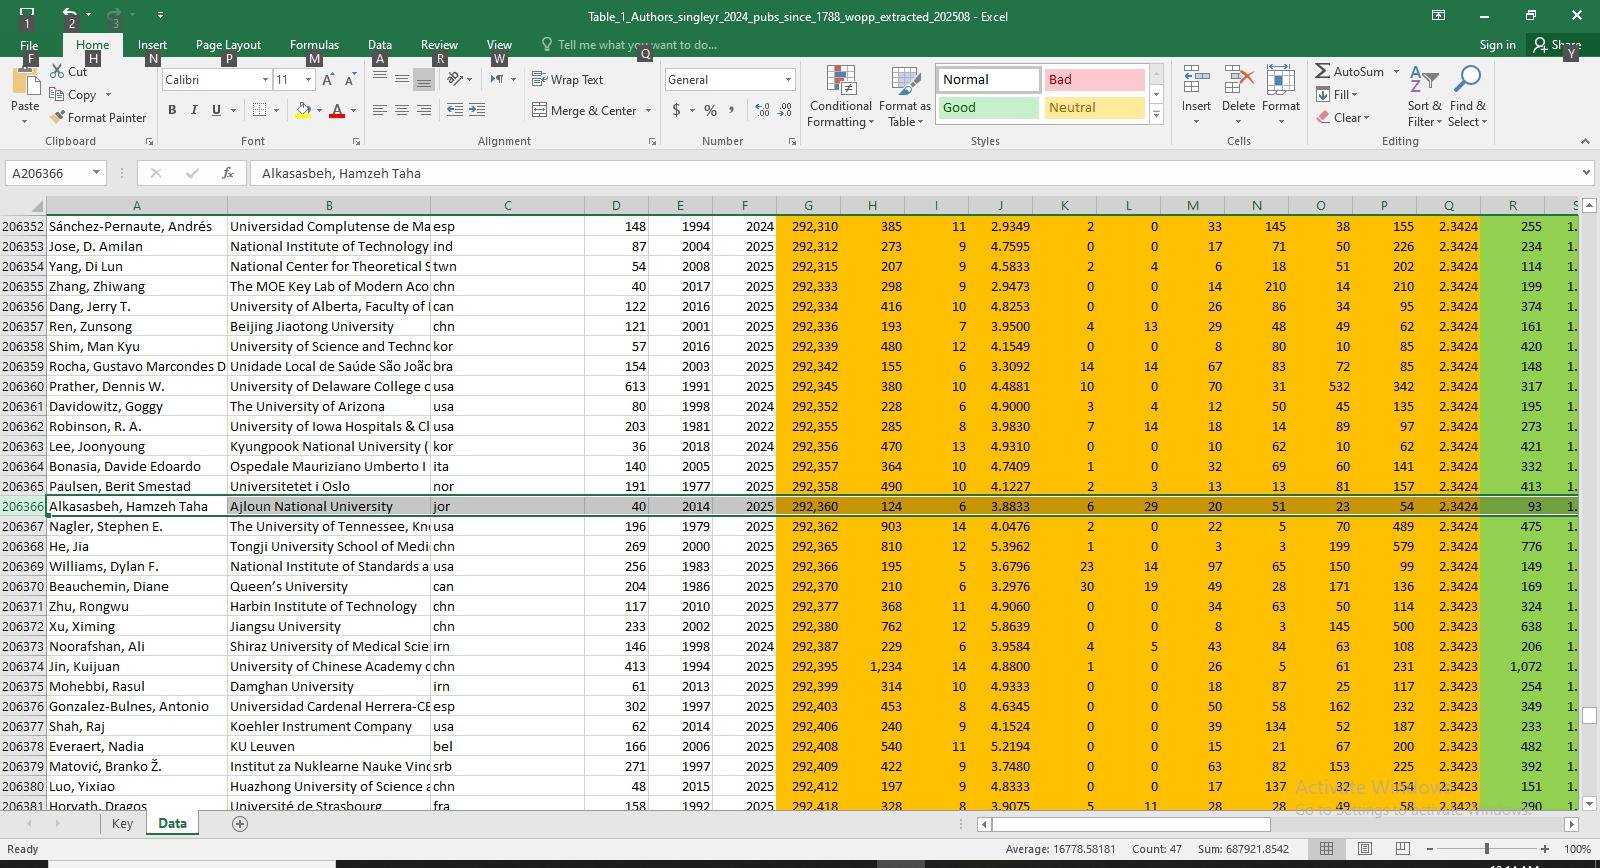
Task: Switch to the Key sheet tab
Action: pos(122,824)
